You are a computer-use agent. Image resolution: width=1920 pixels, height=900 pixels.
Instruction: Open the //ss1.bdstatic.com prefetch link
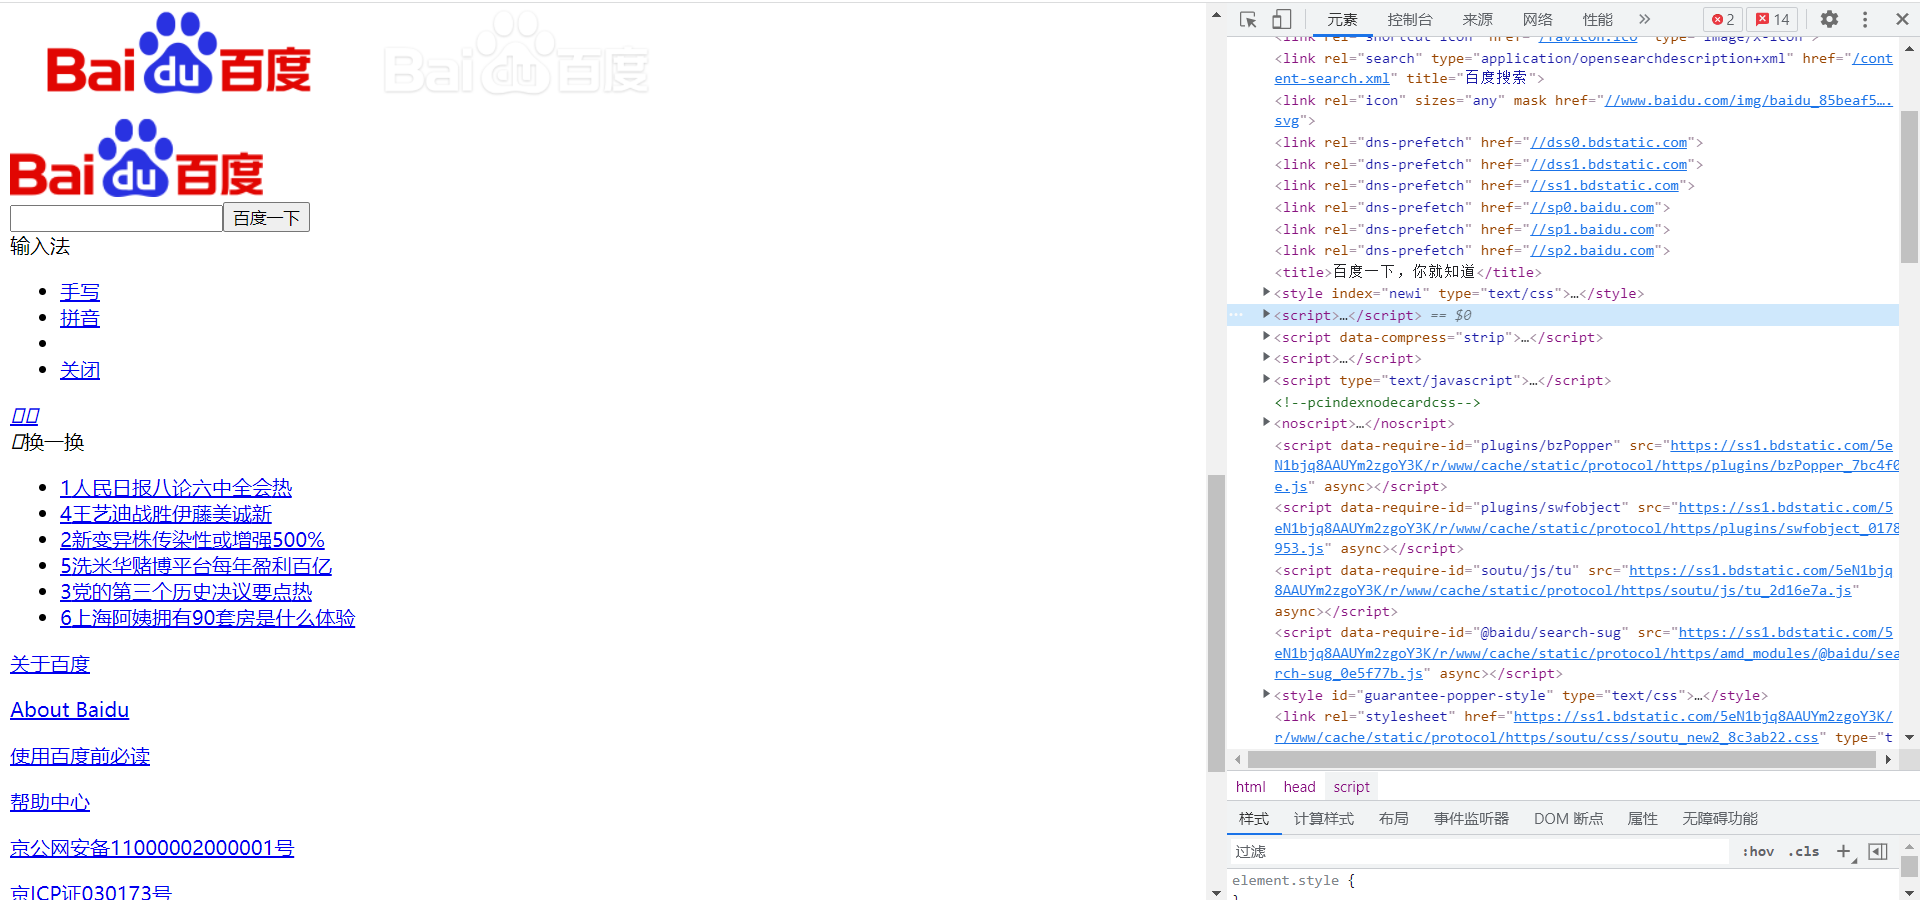[x=1604, y=186]
